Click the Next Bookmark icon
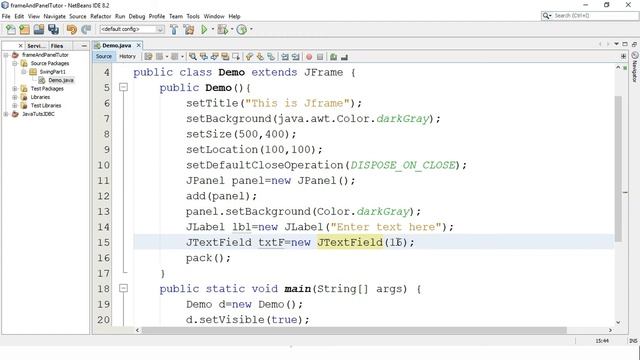The width and height of the screenshot is (640, 360). pyautogui.click(x=260, y=57)
